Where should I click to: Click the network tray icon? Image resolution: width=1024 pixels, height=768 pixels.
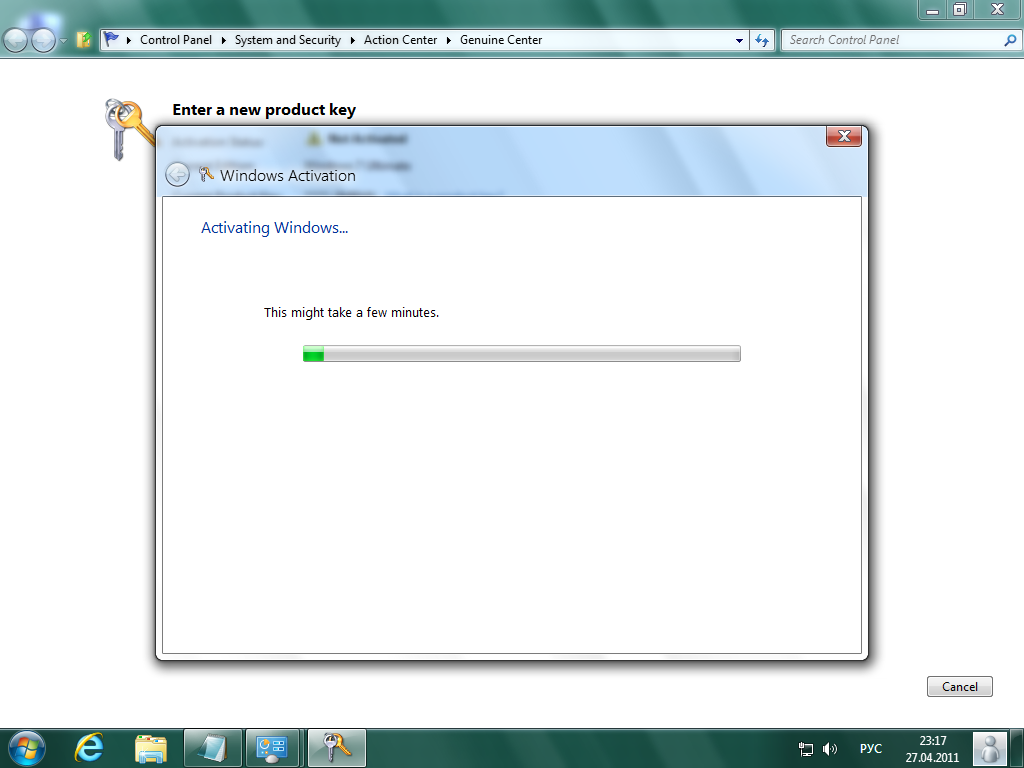point(806,749)
